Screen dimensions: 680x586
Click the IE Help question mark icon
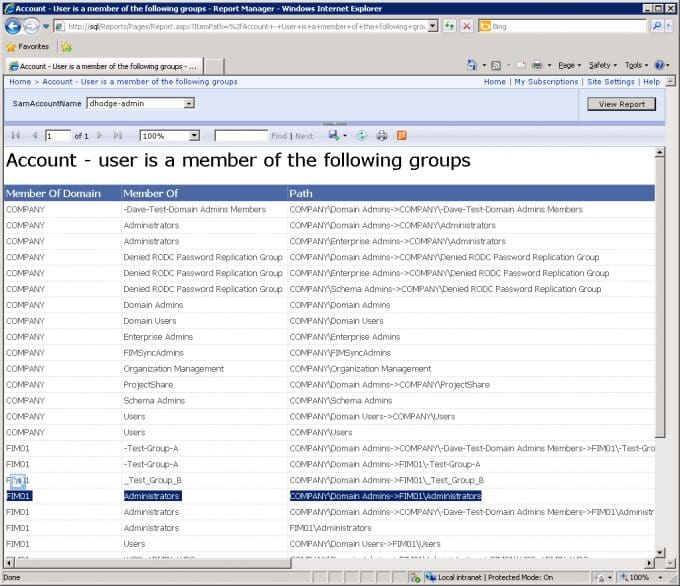pos(659,65)
